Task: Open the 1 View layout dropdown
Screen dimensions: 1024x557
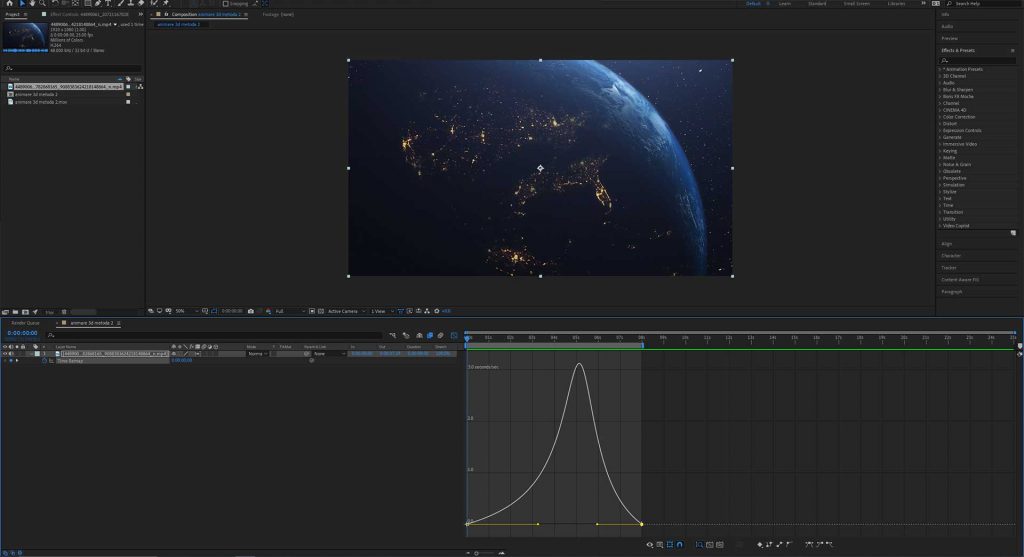Action: [x=381, y=311]
